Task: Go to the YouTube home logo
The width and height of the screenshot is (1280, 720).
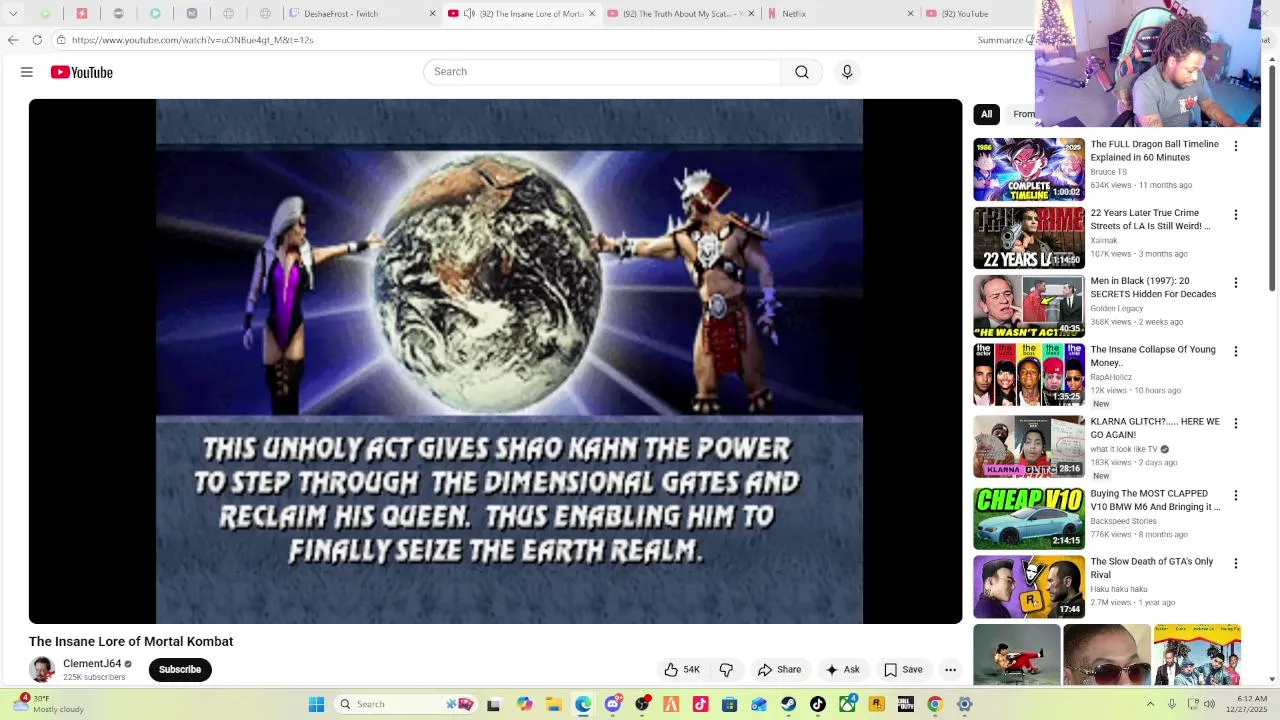Action: click(82, 72)
